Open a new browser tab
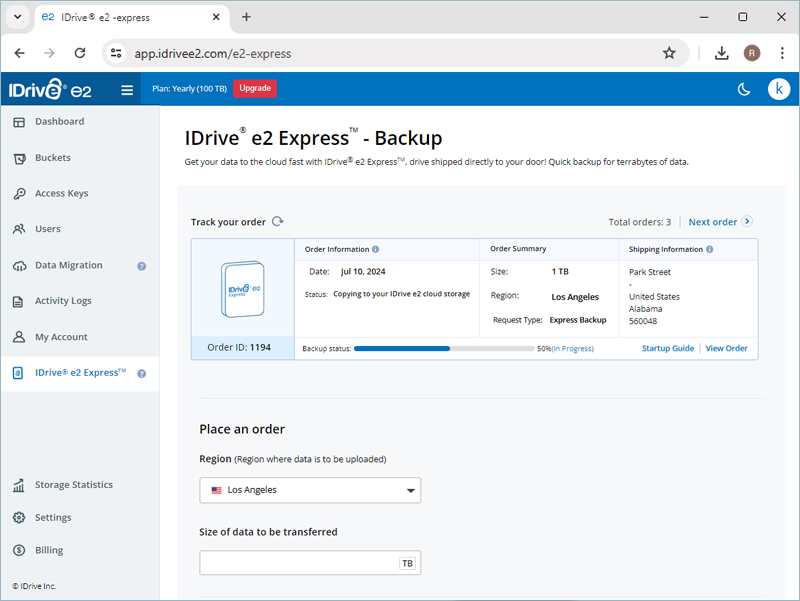The width and height of the screenshot is (800, 601). [x=246, y=17]
